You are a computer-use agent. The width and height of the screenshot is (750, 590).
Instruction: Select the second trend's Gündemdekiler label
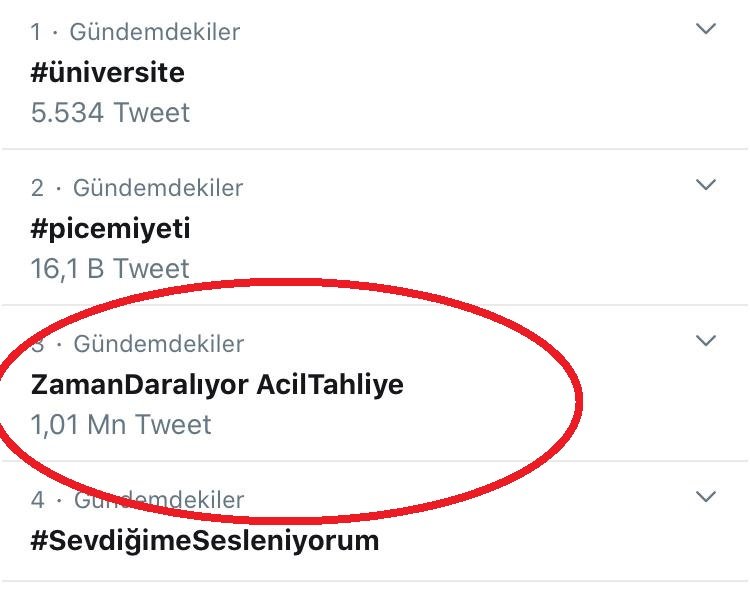tap(158, 188)
